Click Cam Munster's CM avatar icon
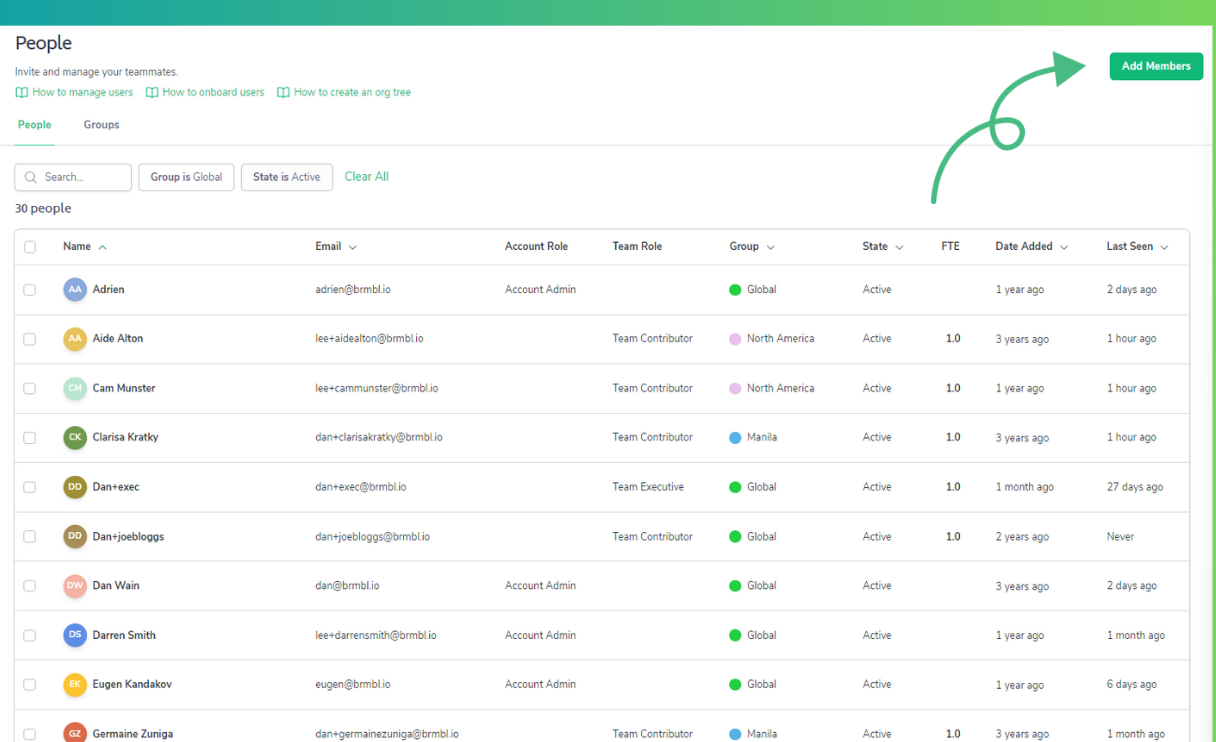 click(x=75, y=388)
